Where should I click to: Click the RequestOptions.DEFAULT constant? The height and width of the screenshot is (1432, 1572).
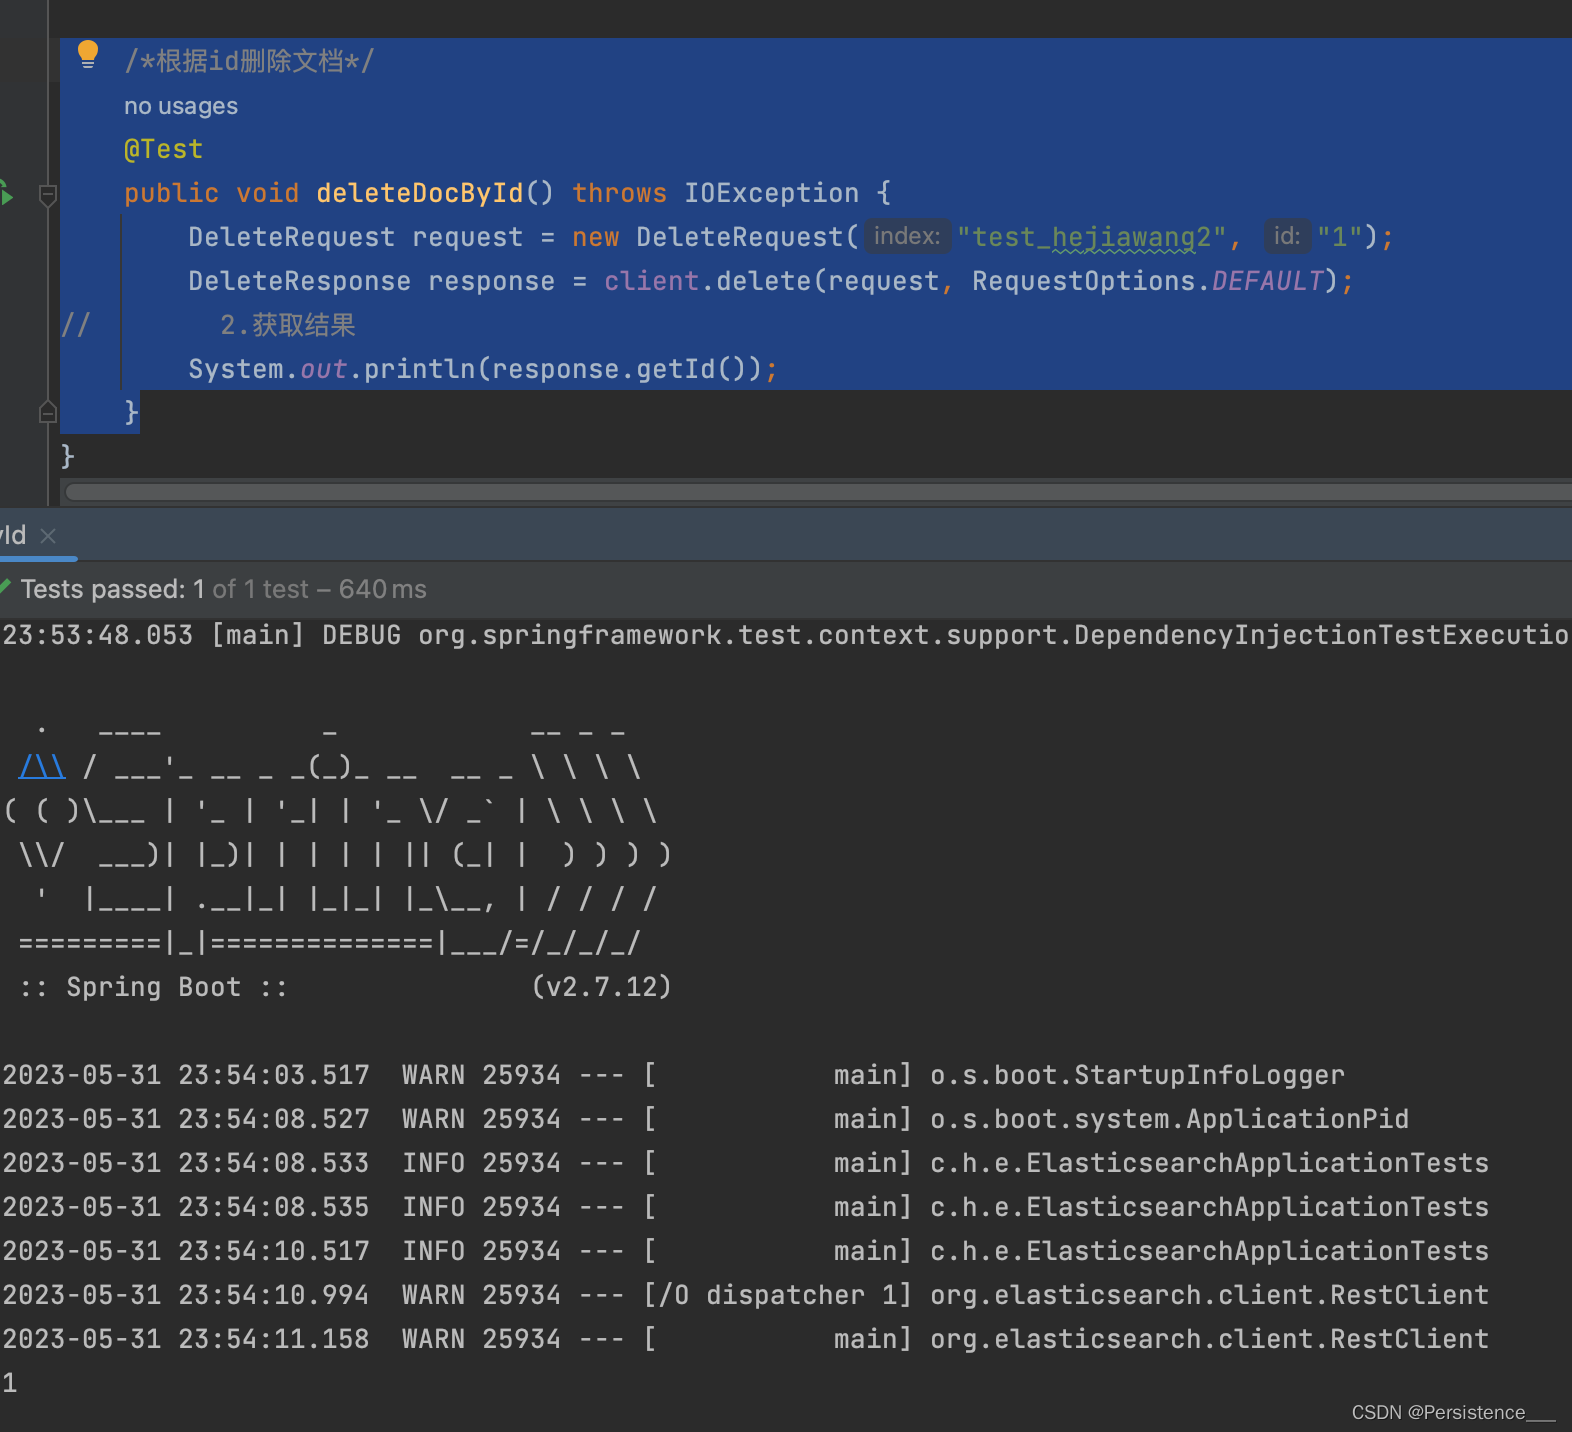coord(1148,281)
